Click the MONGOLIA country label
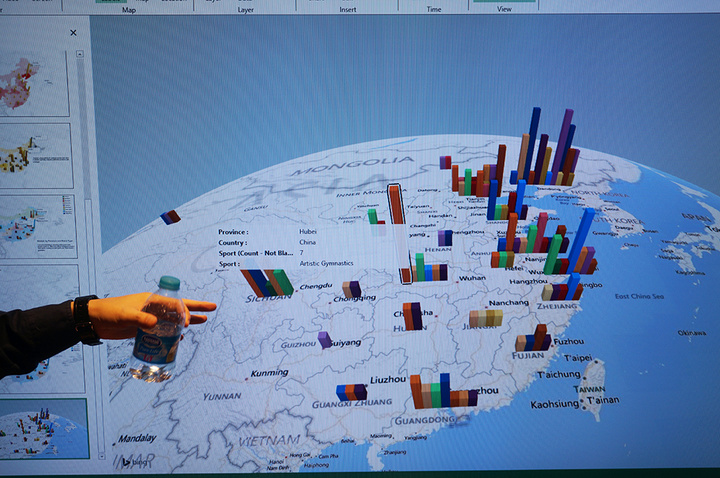Image resolution: width=720 pixels, height=478 pixels. click(x=353, y=166)
